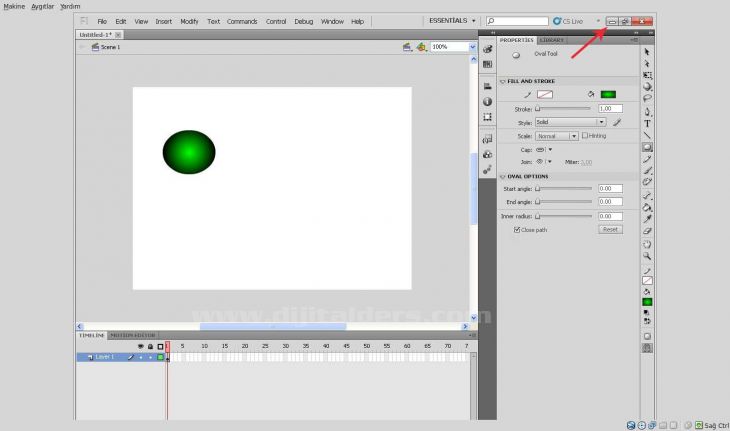Open the Scale dropdown
Image resolution: width=730 pixels, height=431 pixels.
(557, 136)
